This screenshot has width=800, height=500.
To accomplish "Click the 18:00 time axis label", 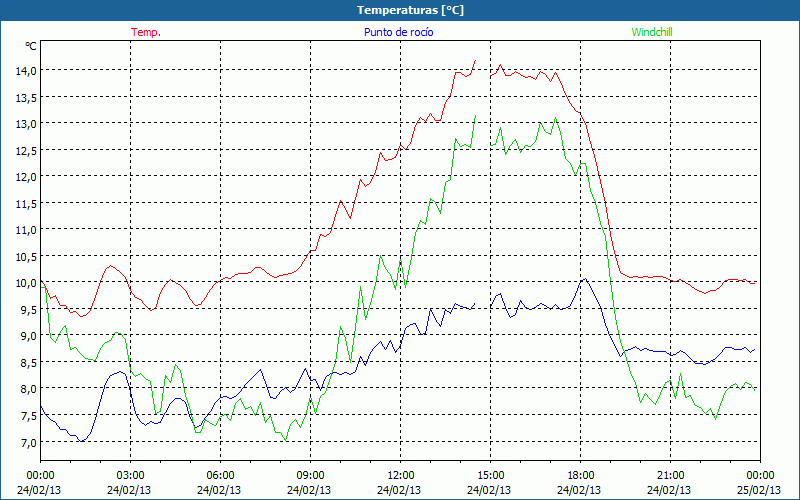I will click(581, 476).
